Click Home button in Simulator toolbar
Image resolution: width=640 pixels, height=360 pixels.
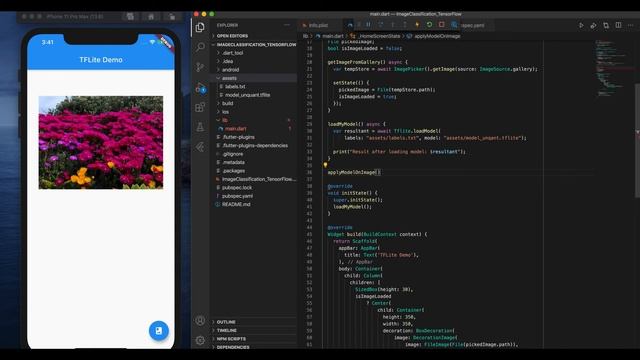[x=151, y=16]
